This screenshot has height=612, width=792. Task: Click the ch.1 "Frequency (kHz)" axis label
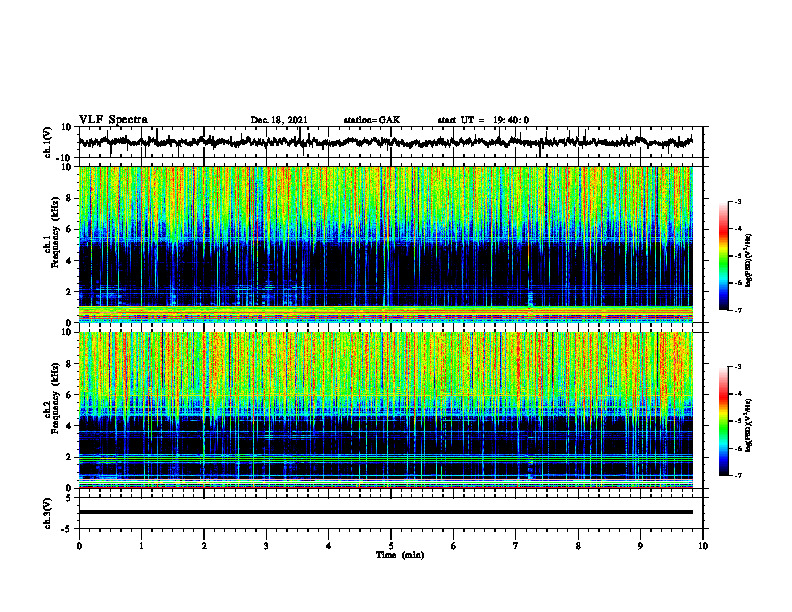[56, 232]
